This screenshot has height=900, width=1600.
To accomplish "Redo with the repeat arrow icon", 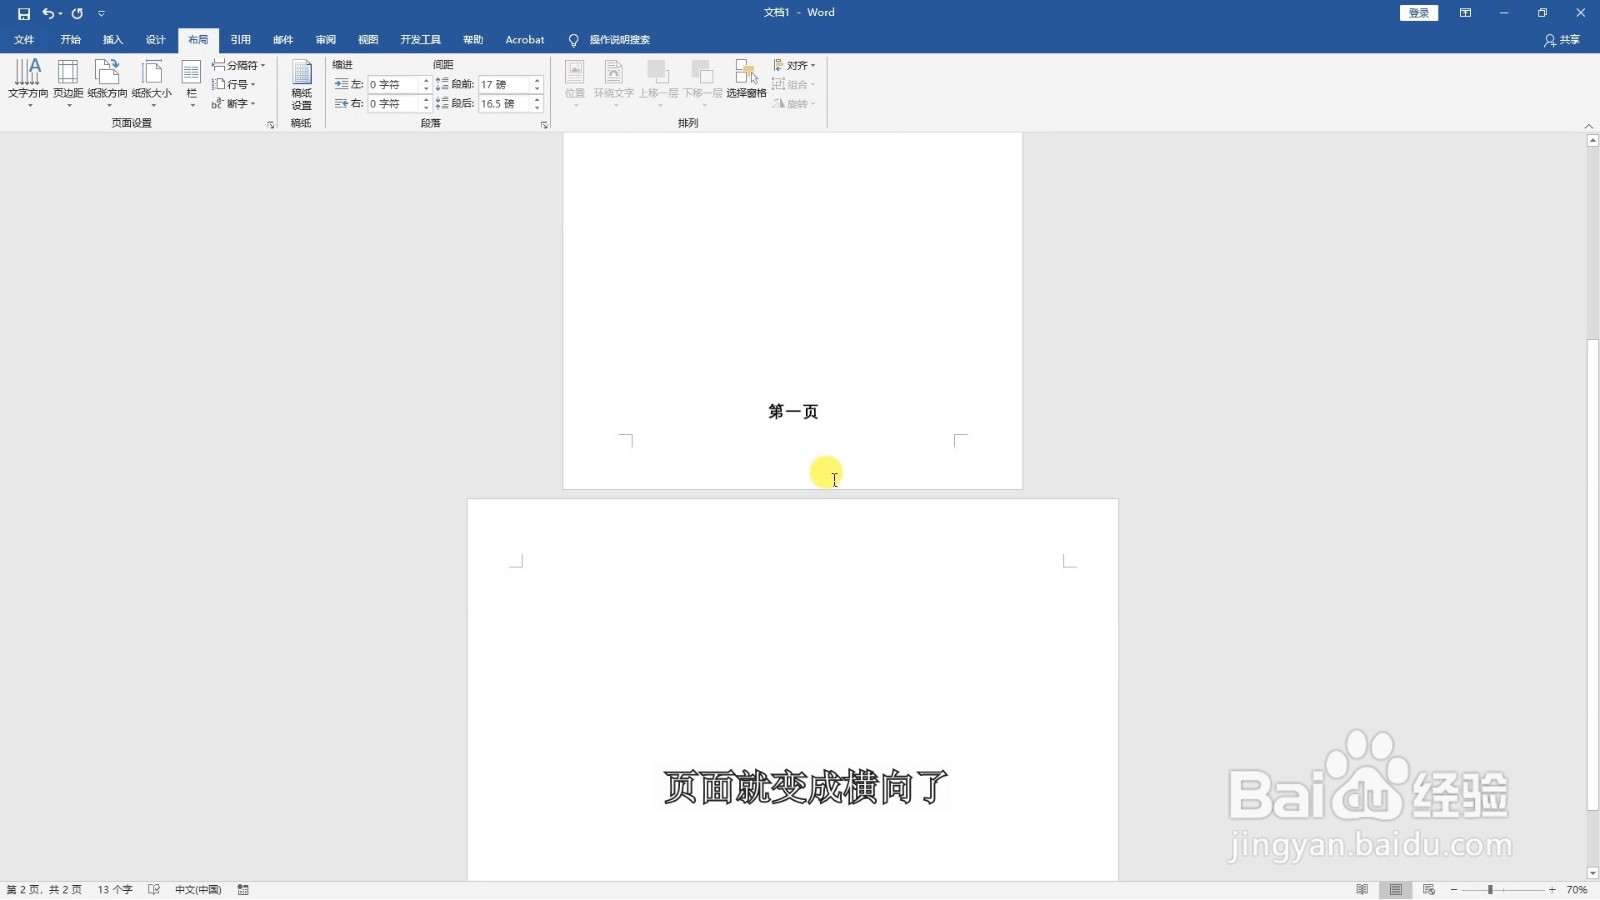I will [x=77, y=13].
